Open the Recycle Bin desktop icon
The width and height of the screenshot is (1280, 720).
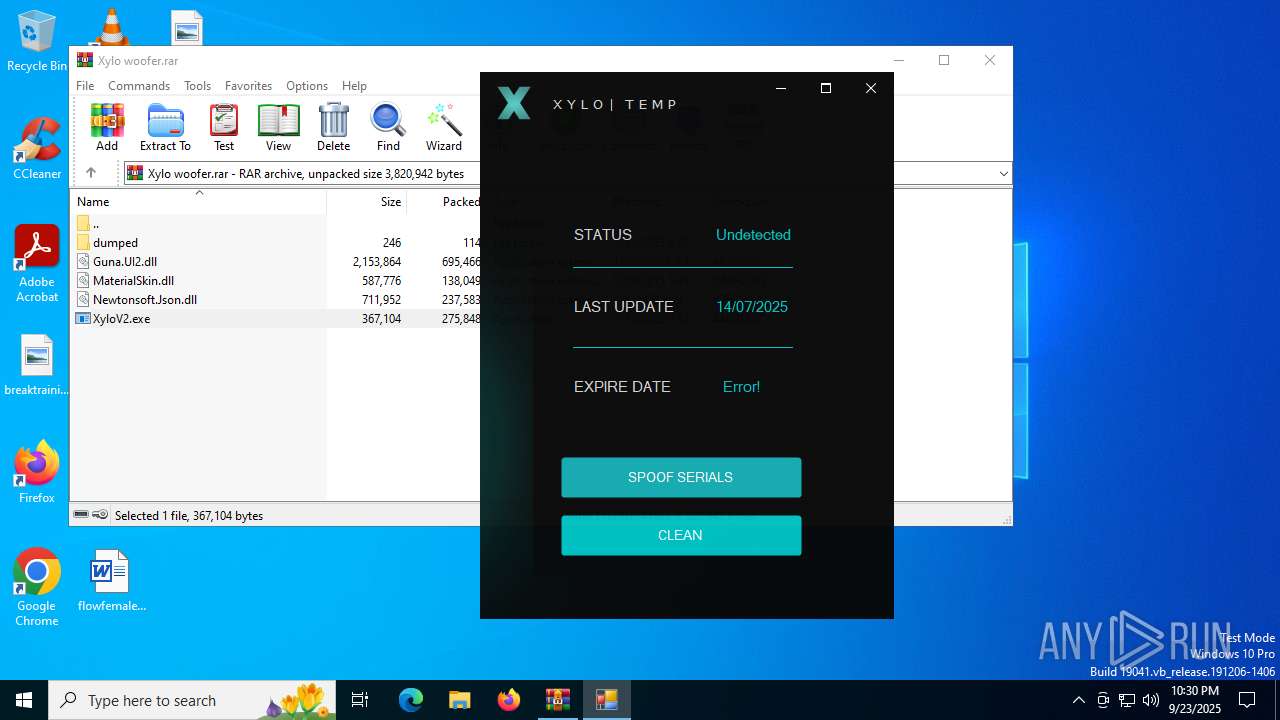37,41
